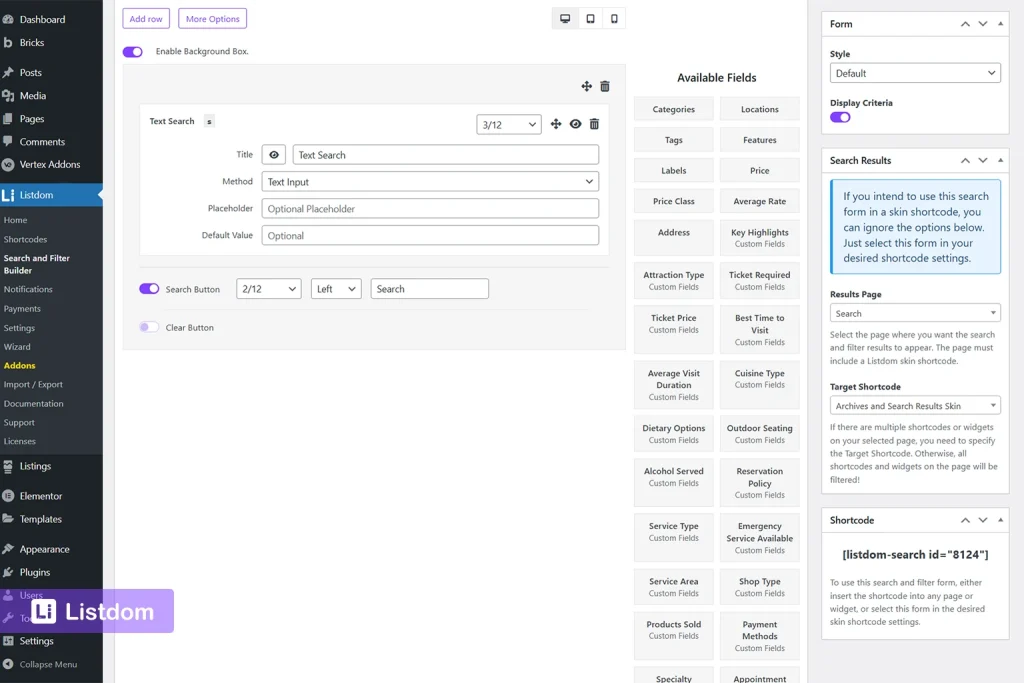Open More Options
The height and width of the screenshot is (683, 1024).
[x=211, y=18]
